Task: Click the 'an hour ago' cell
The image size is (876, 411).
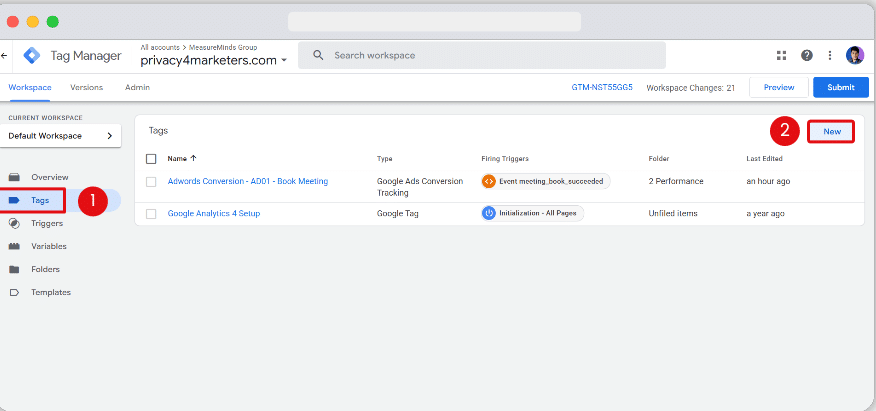Action: [x=768, y=181]
